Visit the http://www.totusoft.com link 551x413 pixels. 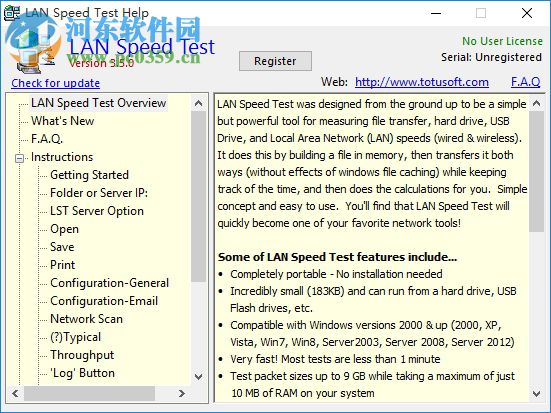pos(422,82)
